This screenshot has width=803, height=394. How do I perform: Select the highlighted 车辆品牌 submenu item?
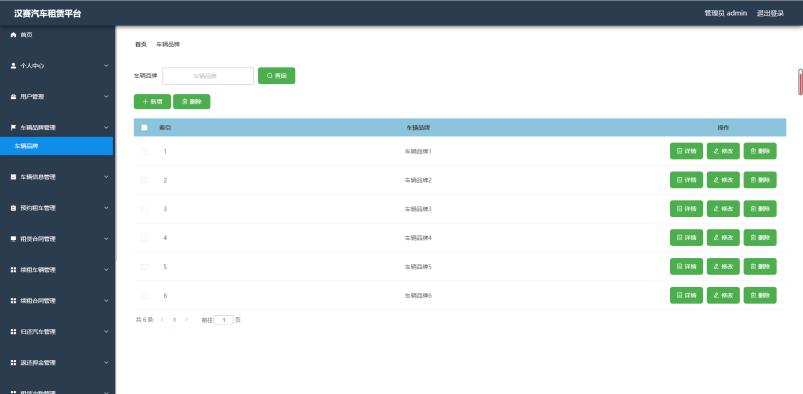[x=56, y=146]
